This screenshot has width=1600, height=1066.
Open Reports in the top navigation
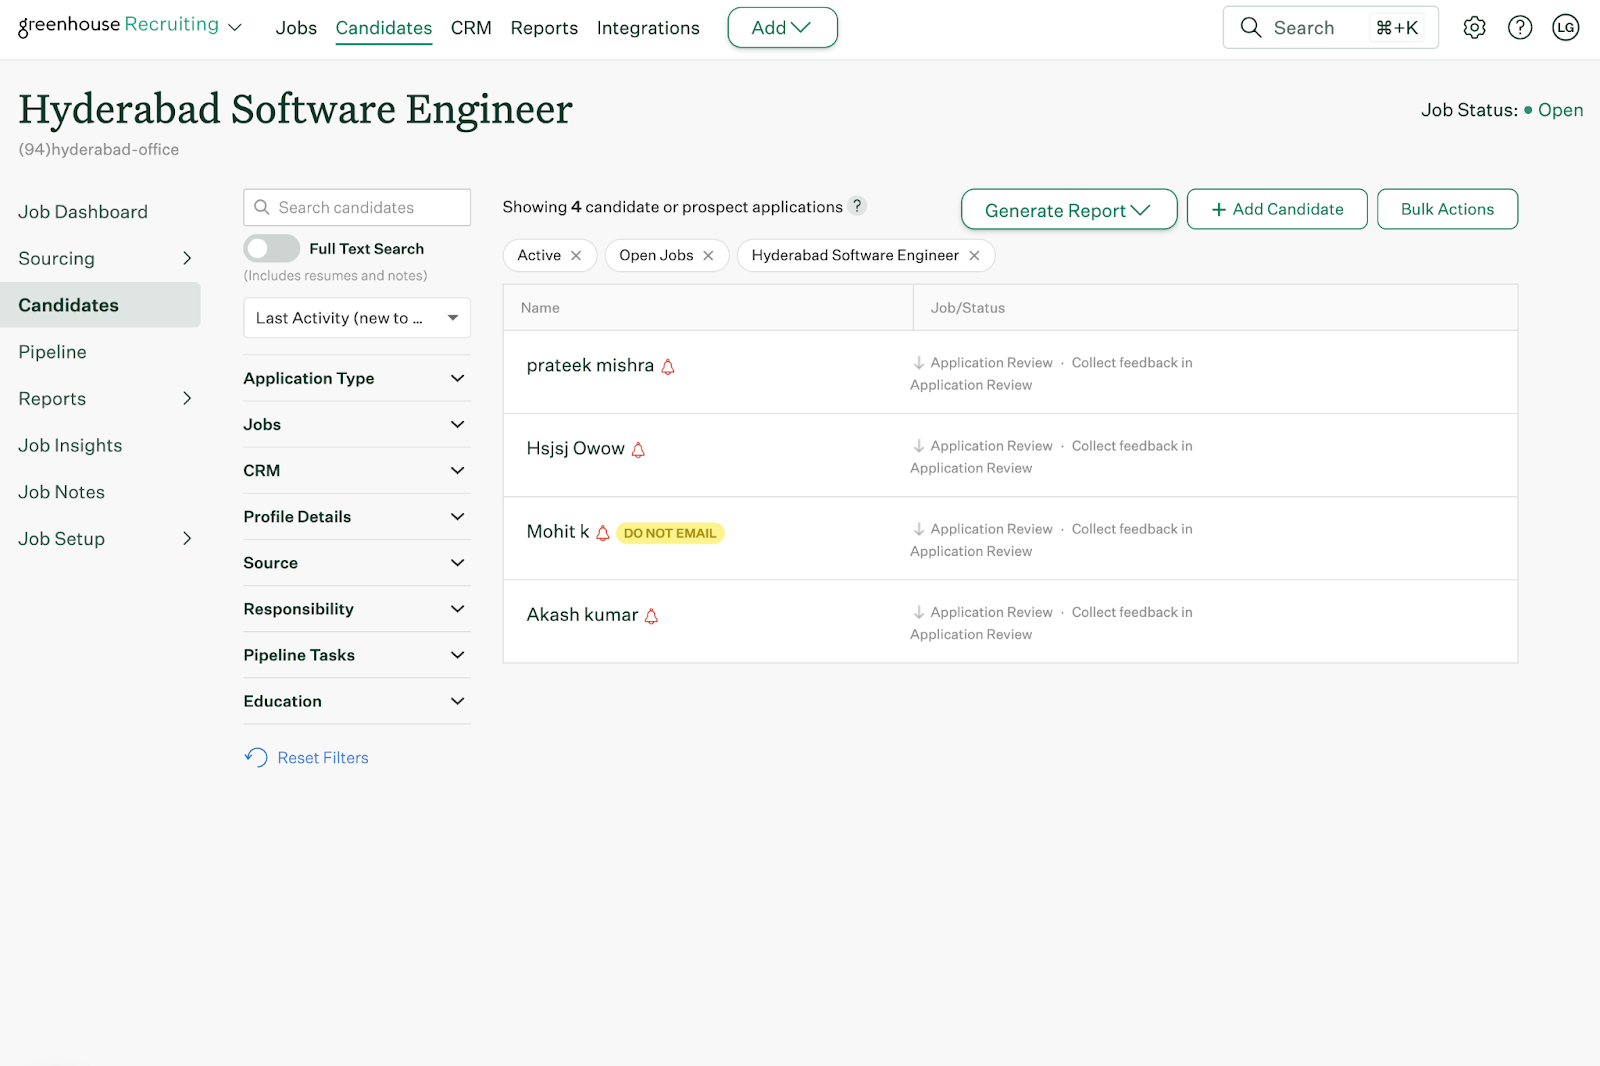(544, 28)
